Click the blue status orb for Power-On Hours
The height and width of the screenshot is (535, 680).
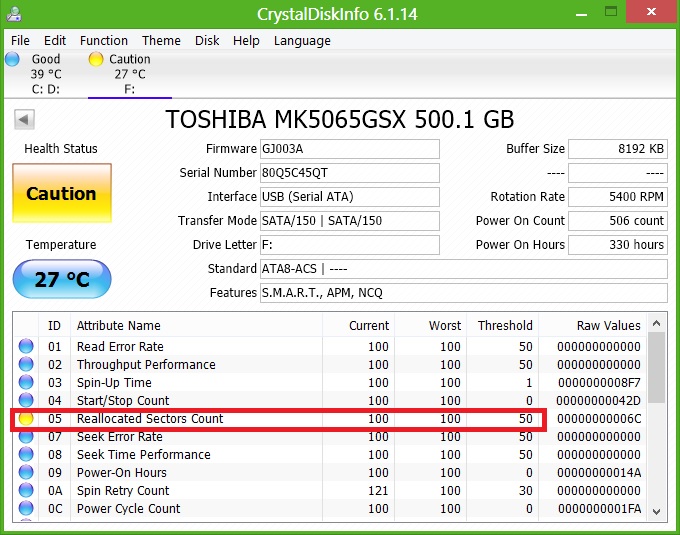click(x=26, y=472)
